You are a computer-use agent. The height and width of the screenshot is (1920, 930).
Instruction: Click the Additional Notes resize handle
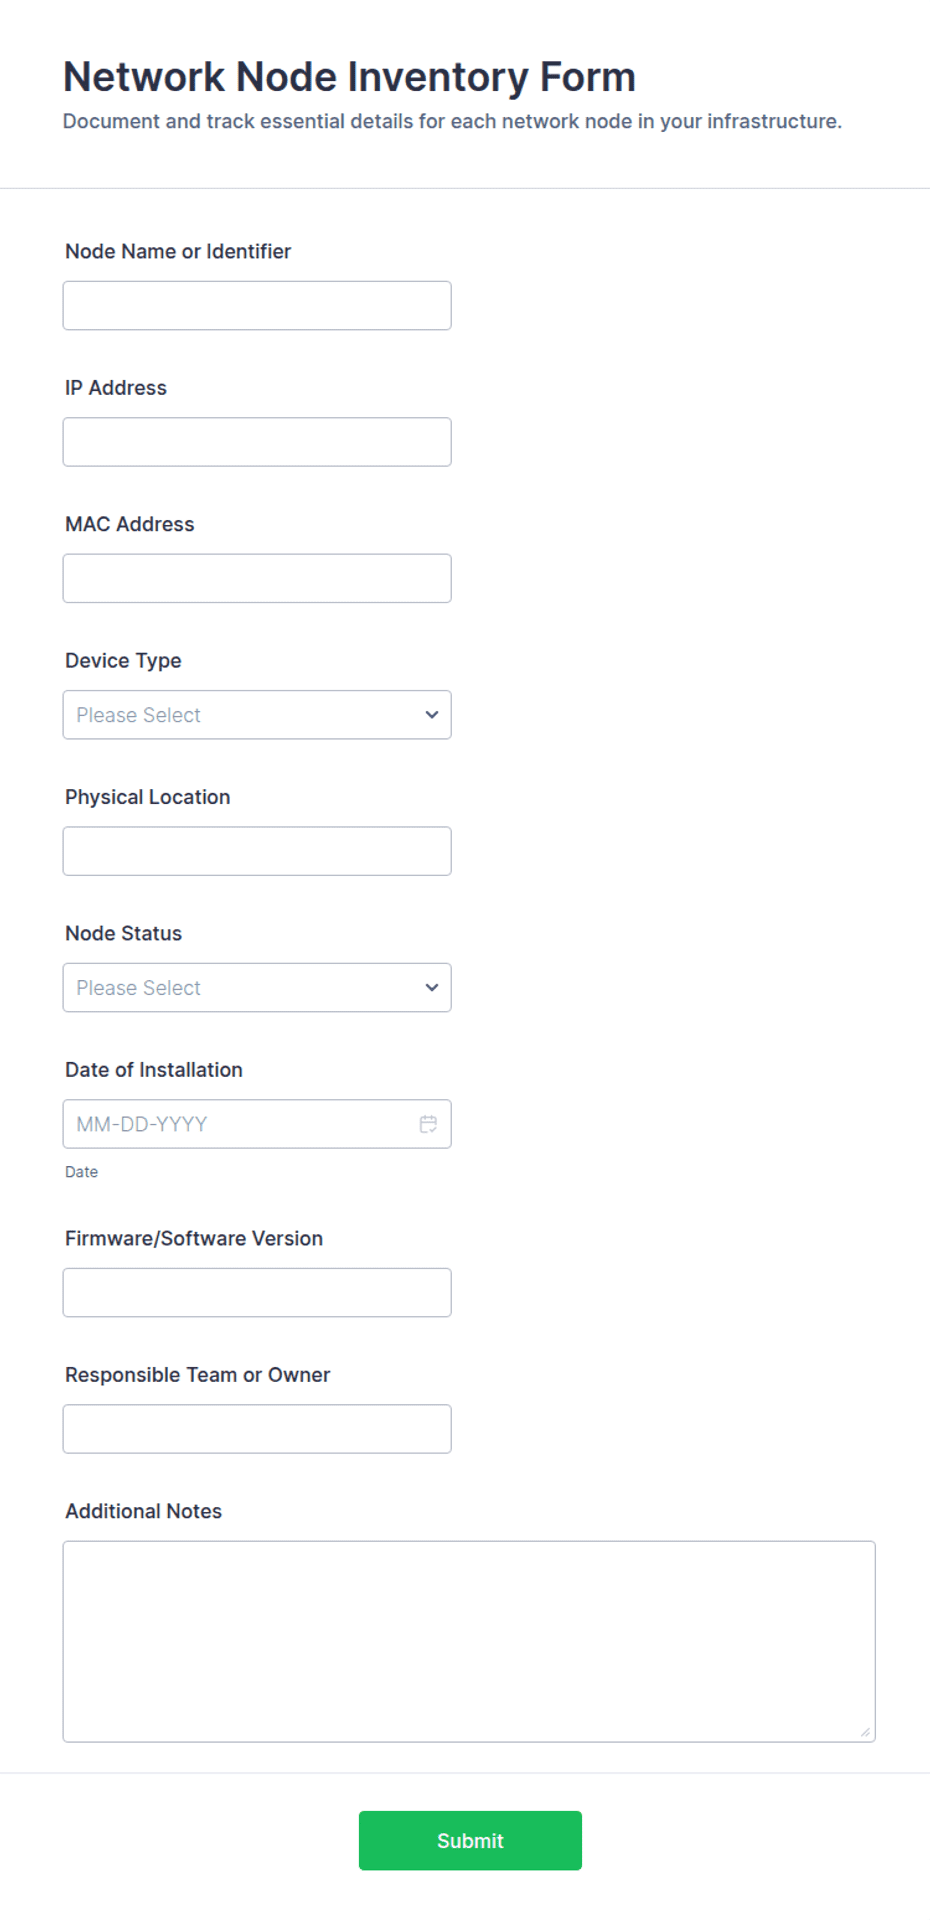[865, 1732]
